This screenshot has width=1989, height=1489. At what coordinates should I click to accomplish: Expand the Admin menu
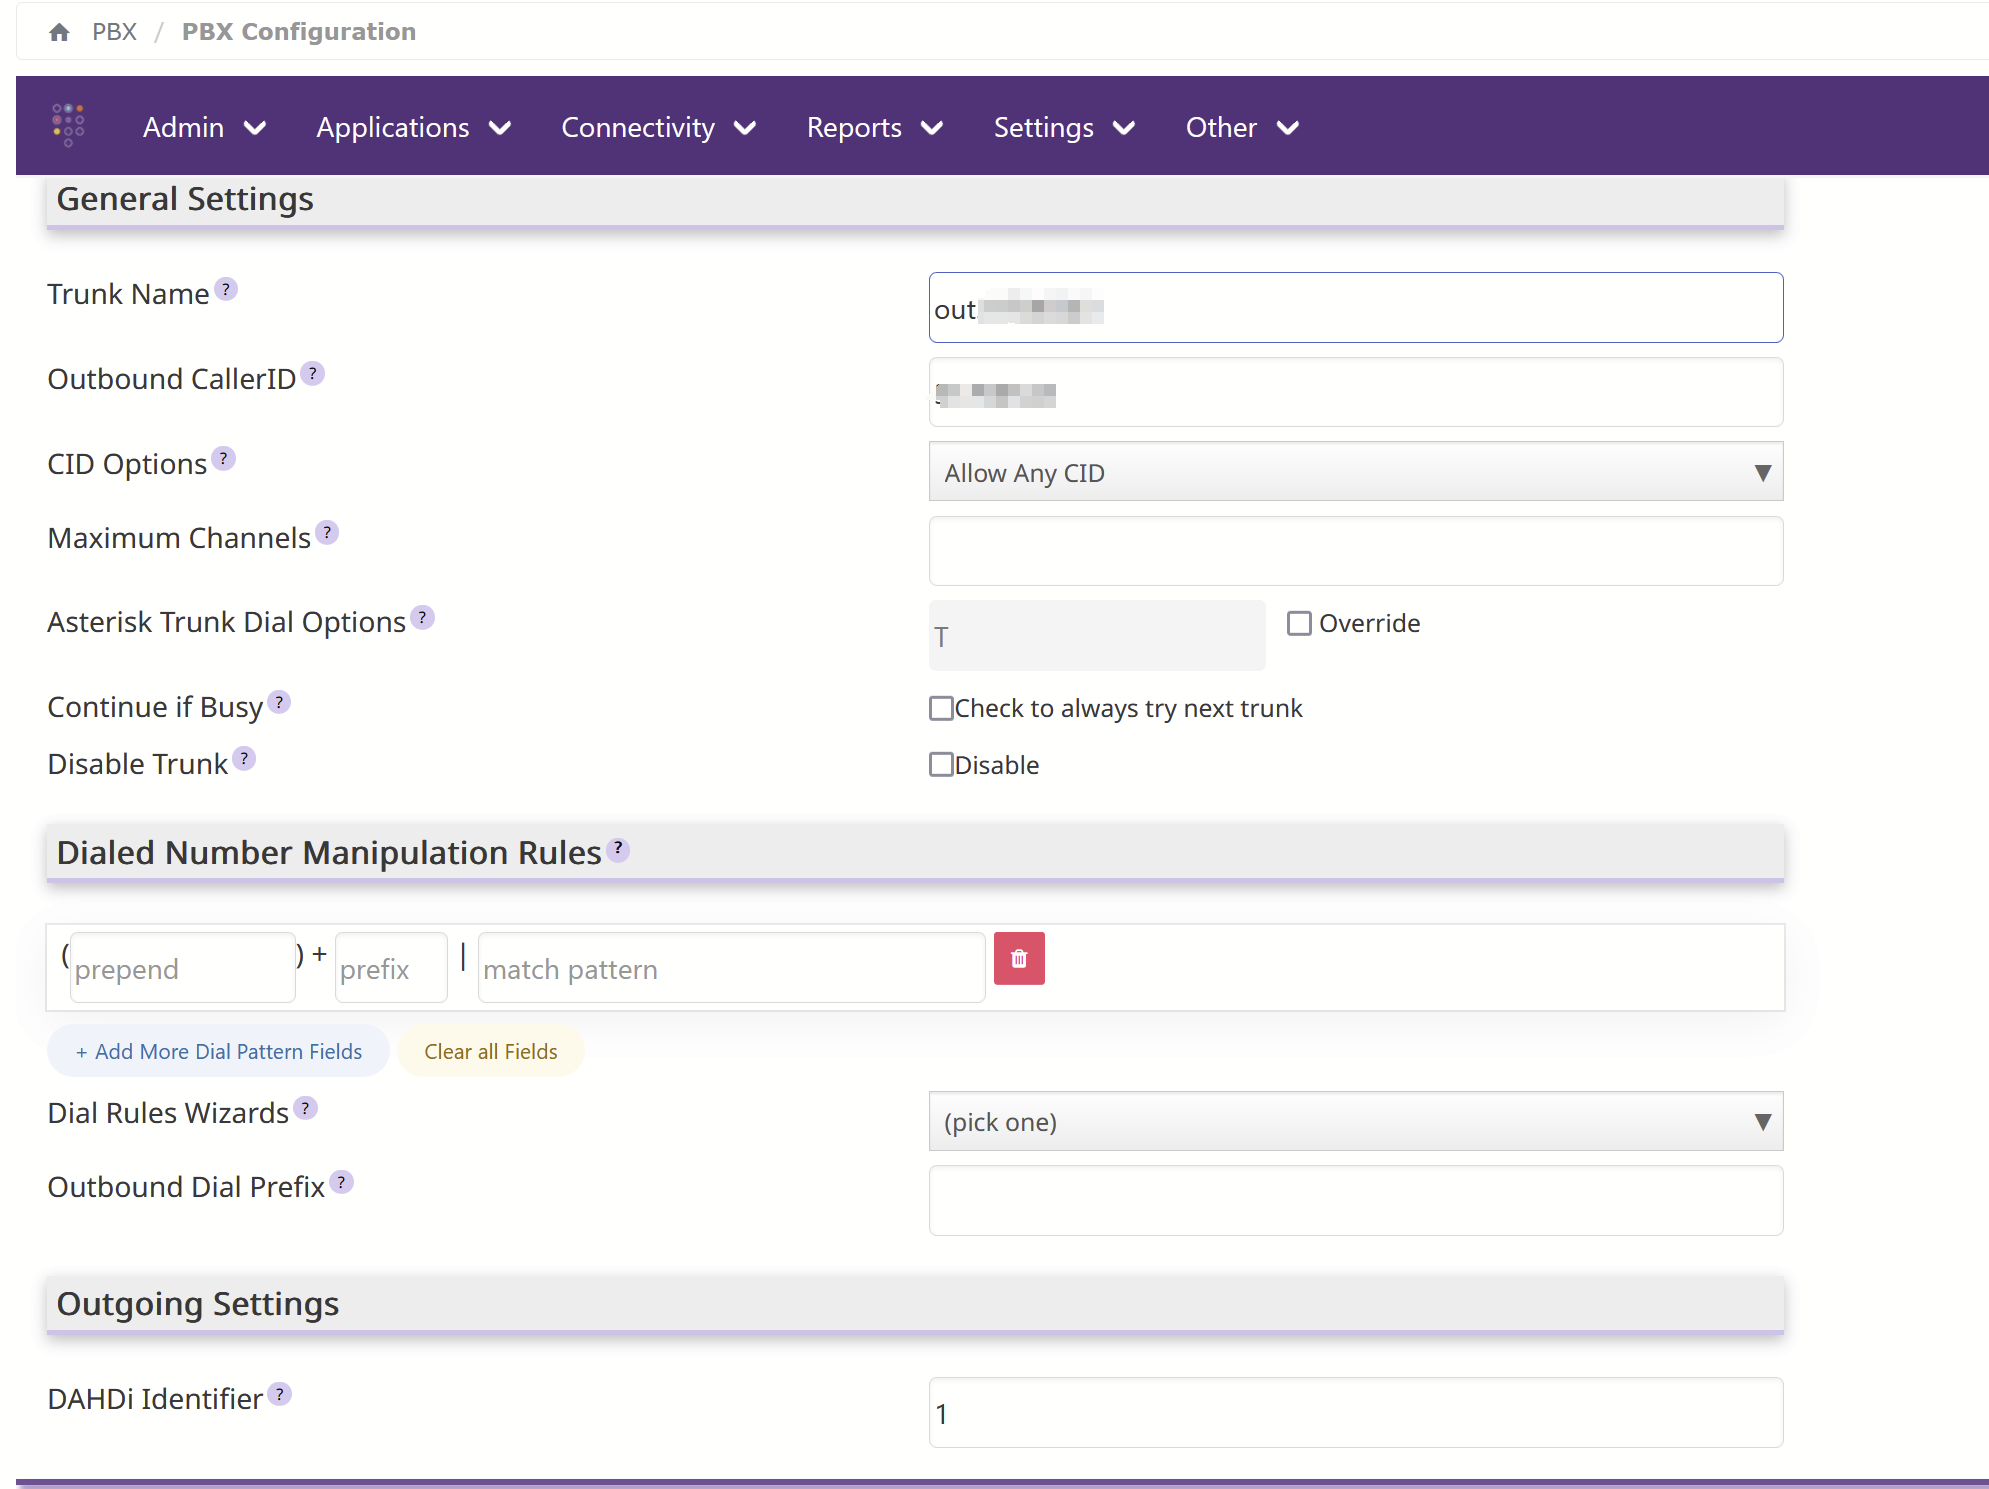click(204, 127)
